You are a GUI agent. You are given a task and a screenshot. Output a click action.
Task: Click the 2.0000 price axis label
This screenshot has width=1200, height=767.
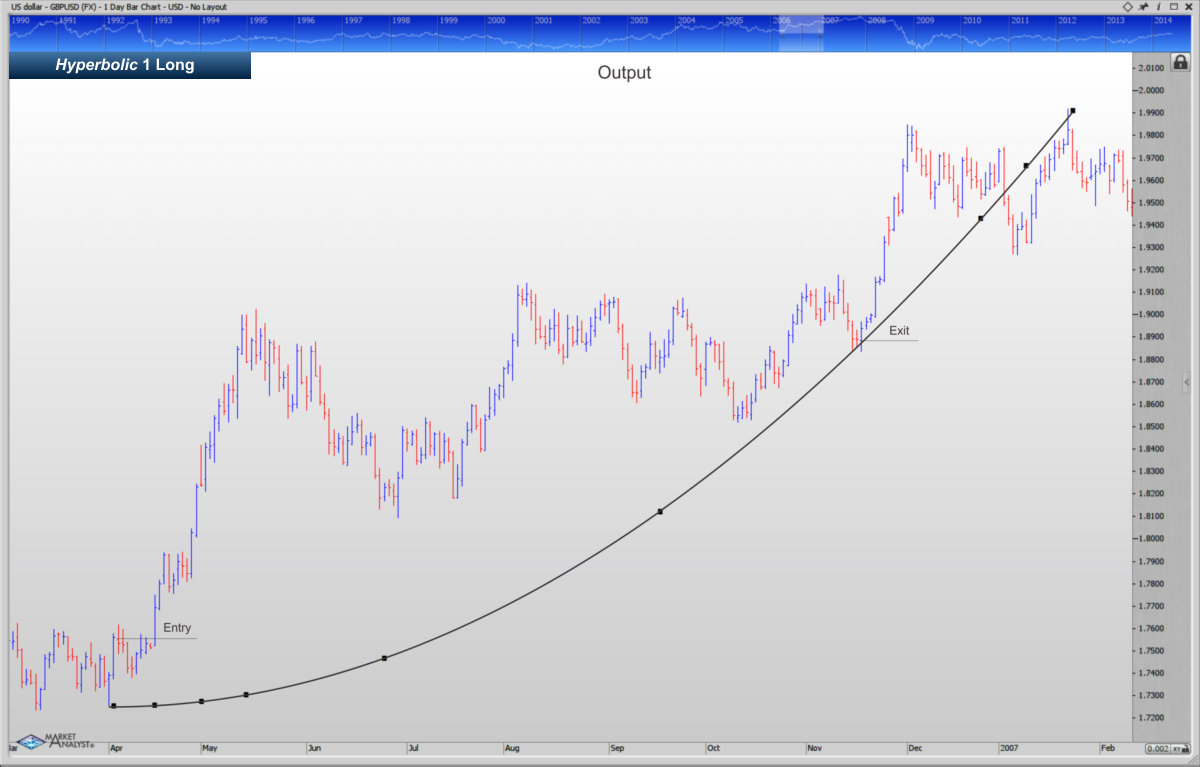(x=1150, y=90)
